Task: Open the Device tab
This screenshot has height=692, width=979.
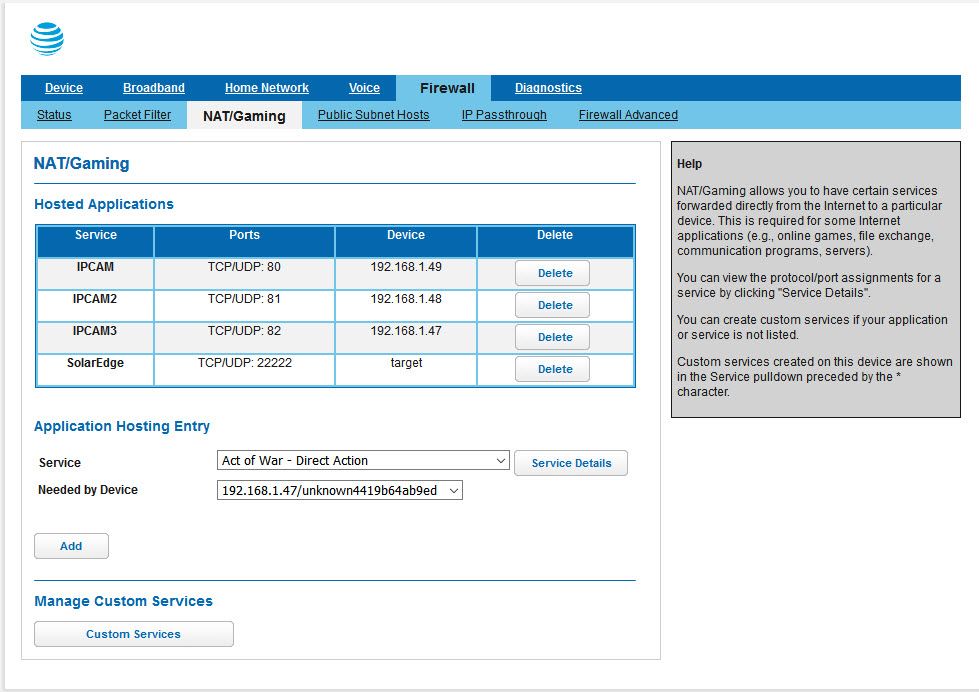Action: (63, 88)
